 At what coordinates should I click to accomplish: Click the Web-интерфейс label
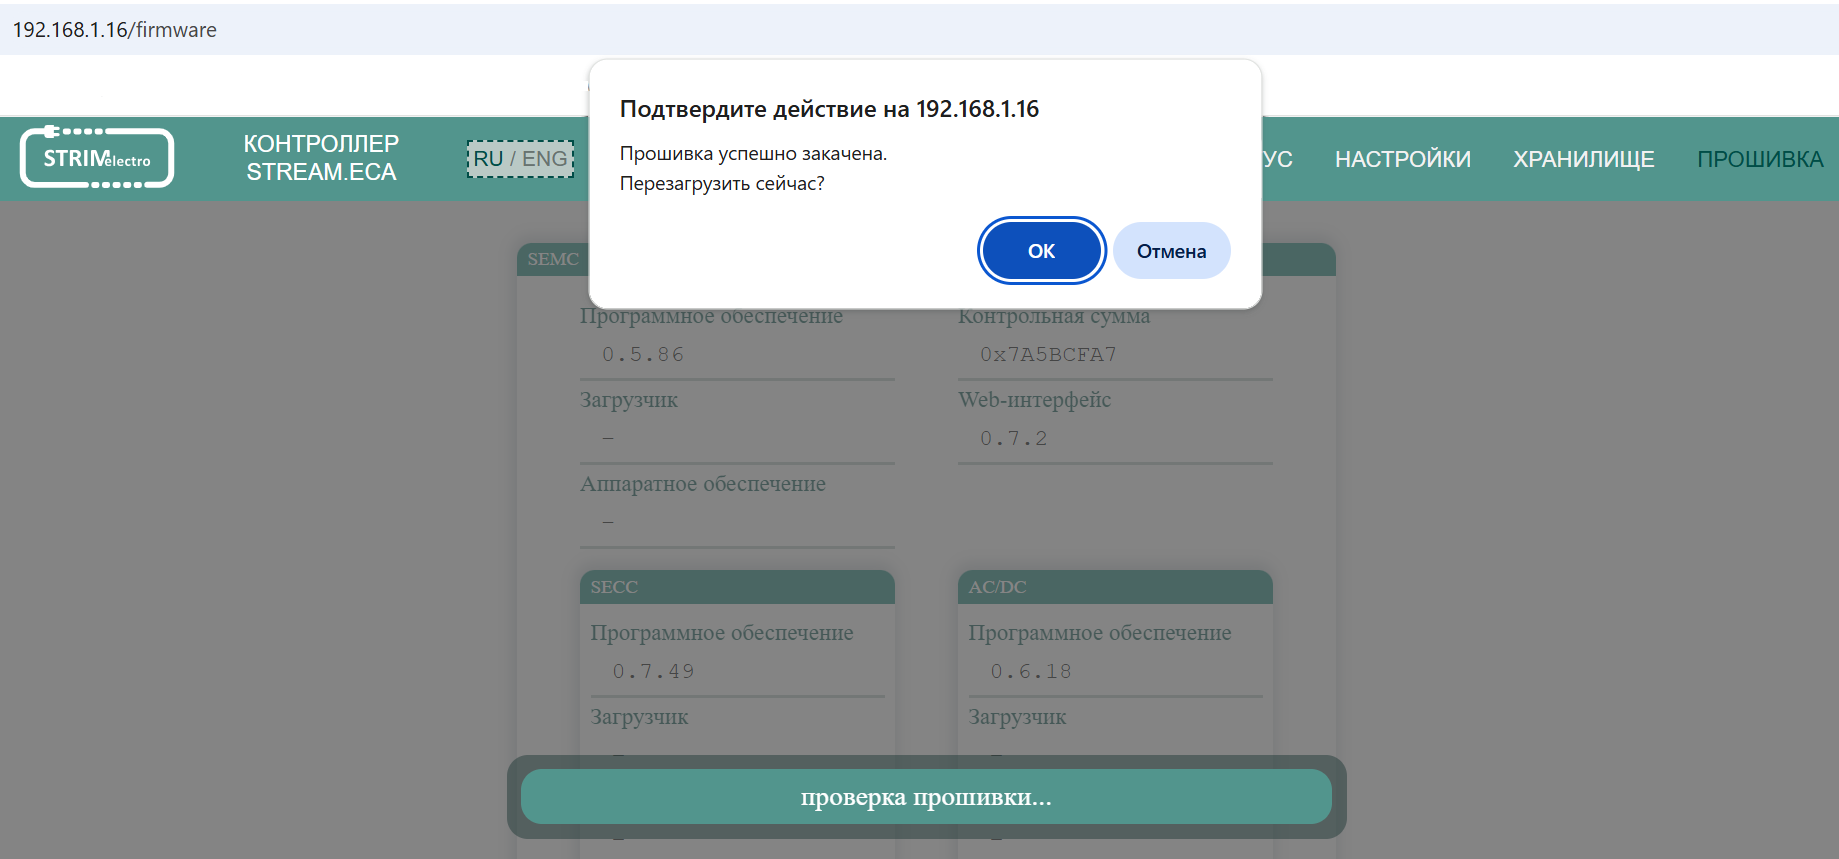point(1034,400)
